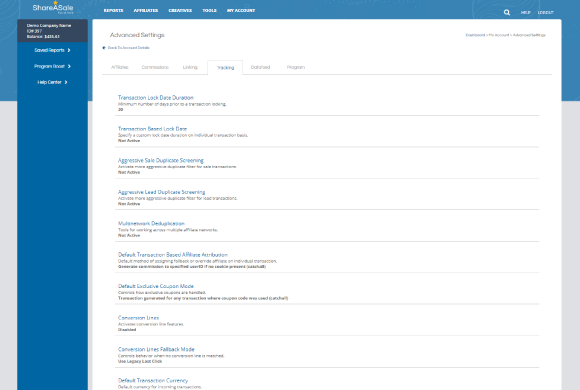
Task: Expand the Saved Reports sidebar chevron
Action: coord(69,50)
